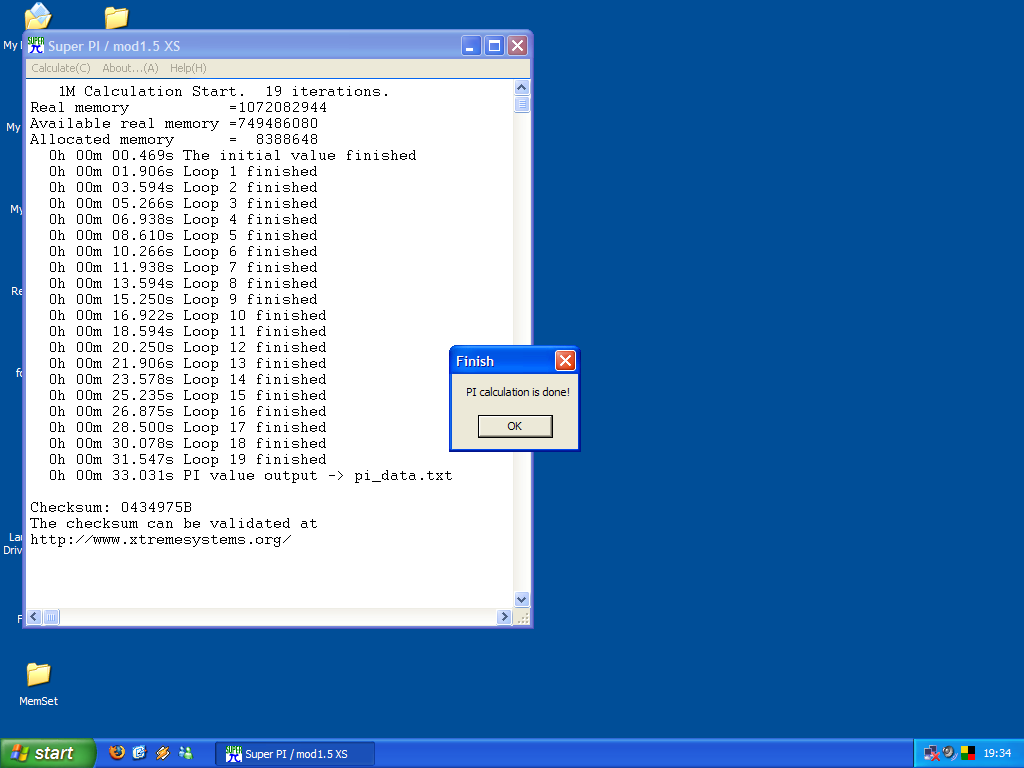This screenshot has width=1024, height=768.
Task: Select the partially hidden desktop icon at top-left
Action: (x=37, y=16)
